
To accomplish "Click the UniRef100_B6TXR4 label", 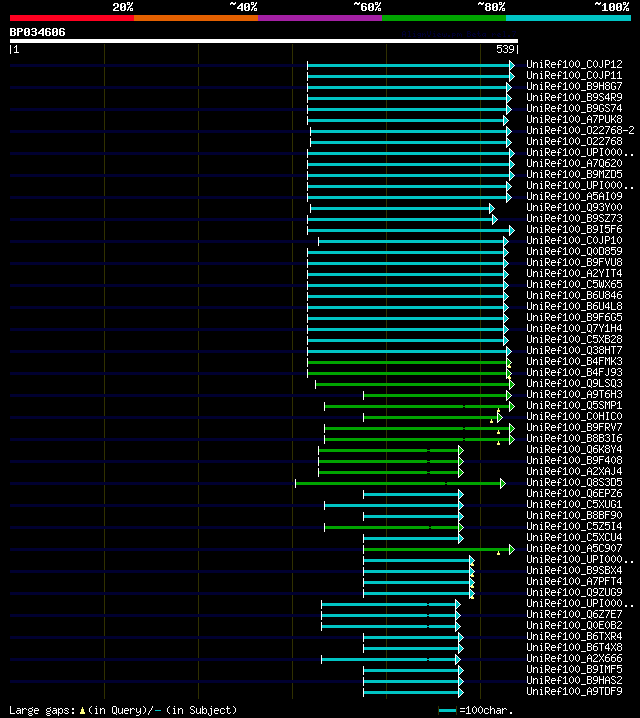I will pos(574,636).
